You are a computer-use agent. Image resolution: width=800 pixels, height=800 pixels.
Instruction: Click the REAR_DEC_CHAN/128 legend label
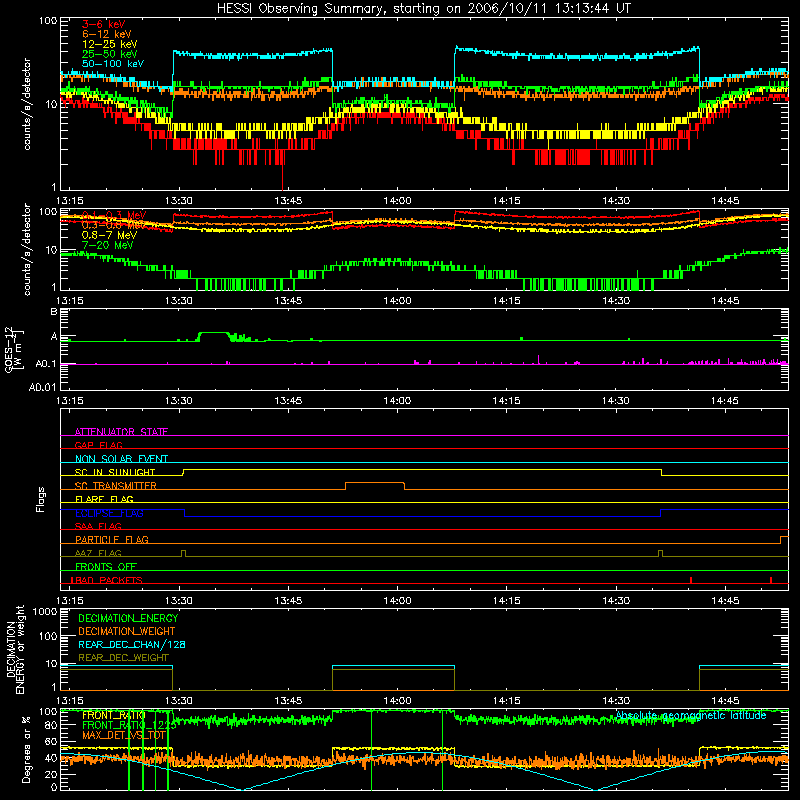[132, 644]
